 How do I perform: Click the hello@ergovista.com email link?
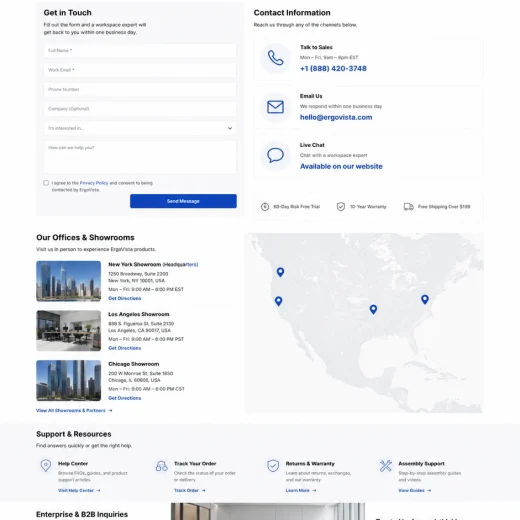coord(336,117)
